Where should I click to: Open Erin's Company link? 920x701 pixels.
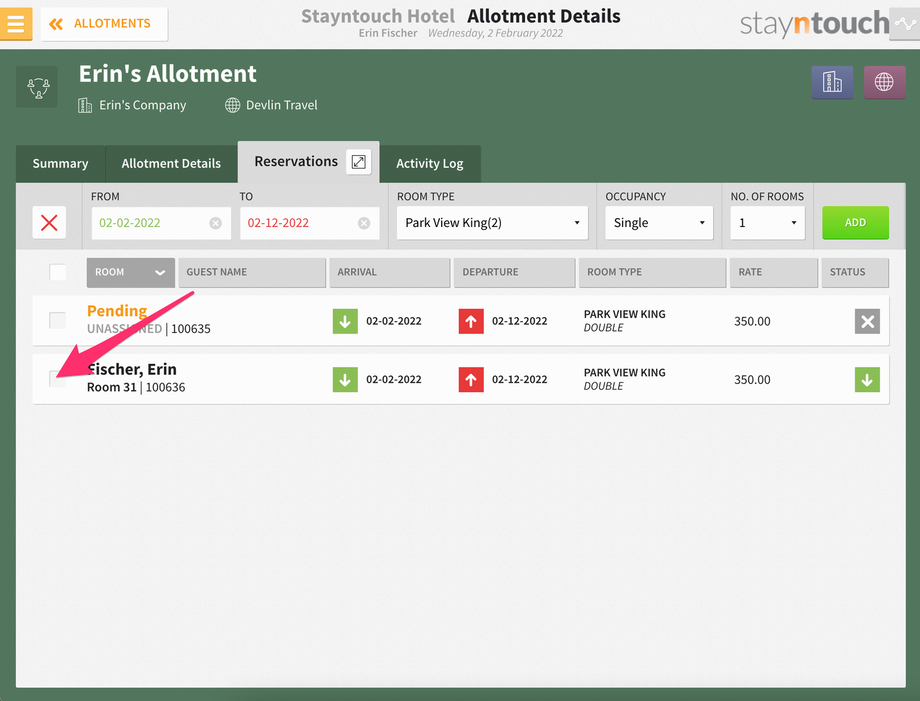point(143,105)
